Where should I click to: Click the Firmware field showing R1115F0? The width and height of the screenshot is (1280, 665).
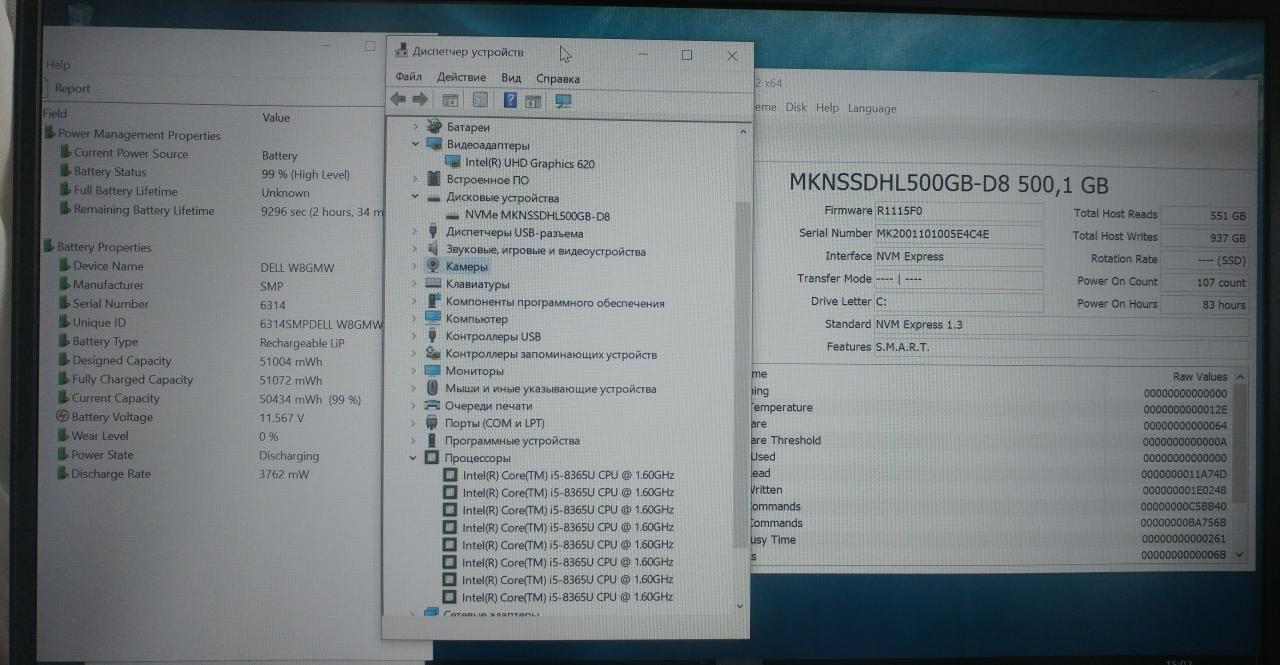coord(959,211)
